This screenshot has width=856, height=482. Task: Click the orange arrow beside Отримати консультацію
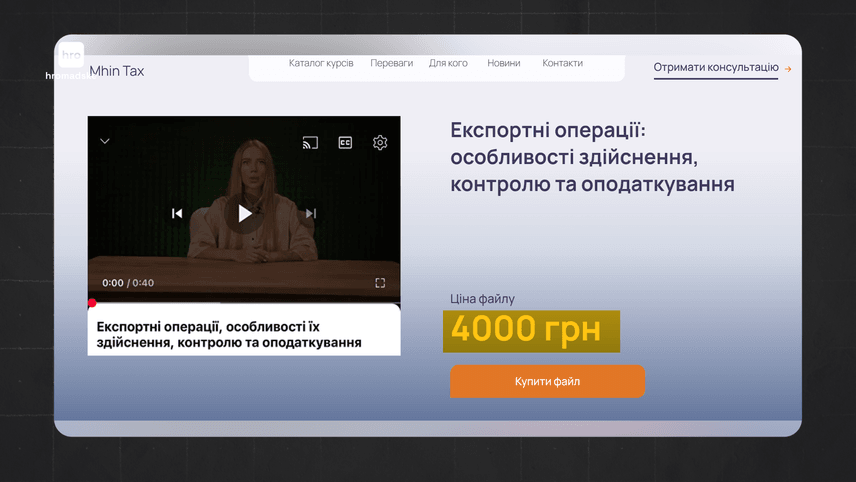(788, 69)
